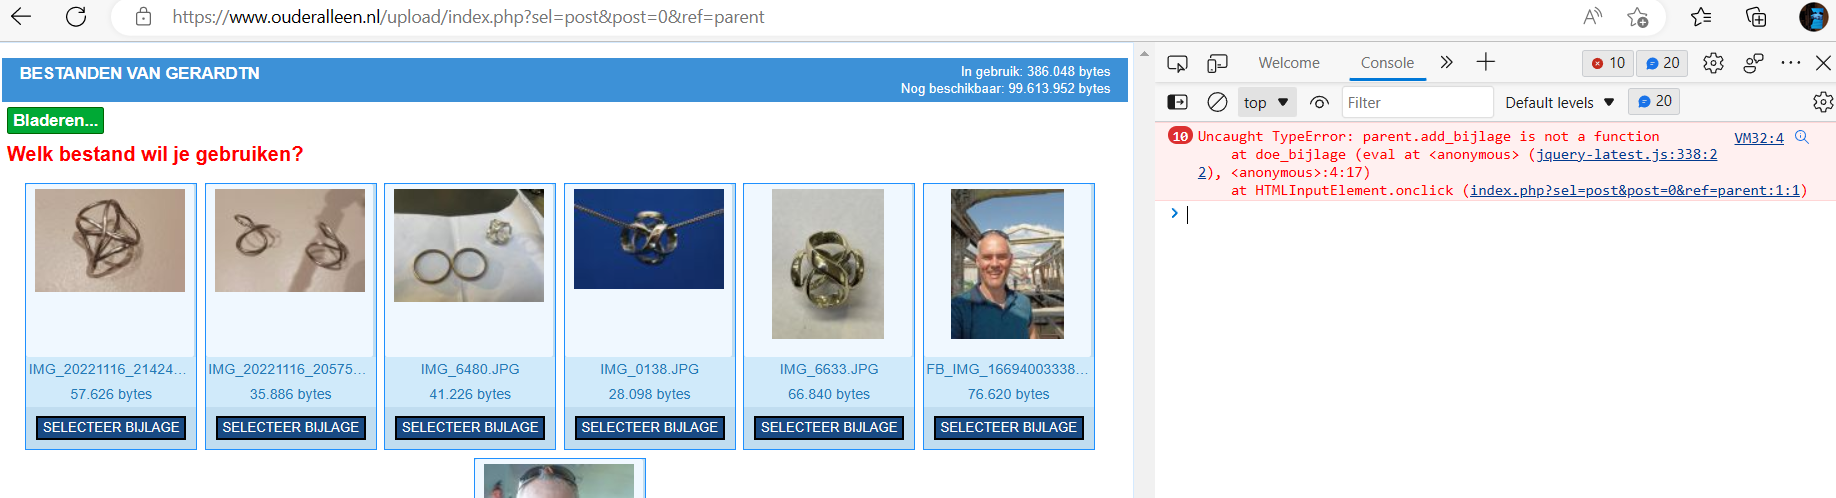Toggle the device emulation icon
The image size is (1836, 498).
(1217, 63)
